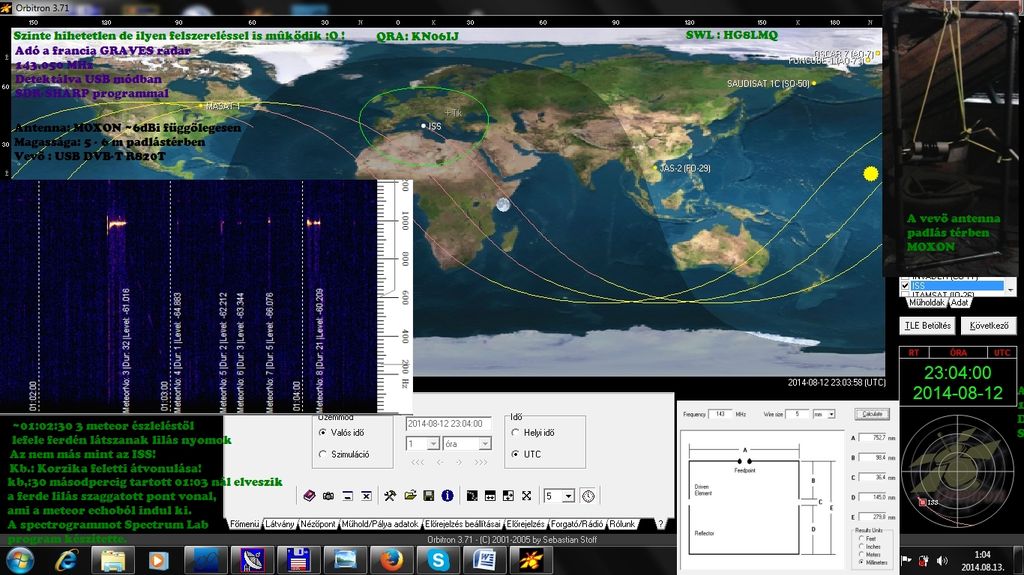Open Firefox from the taskbar
The height and width of the screenshot is (575, 1024).
point(391,560)
